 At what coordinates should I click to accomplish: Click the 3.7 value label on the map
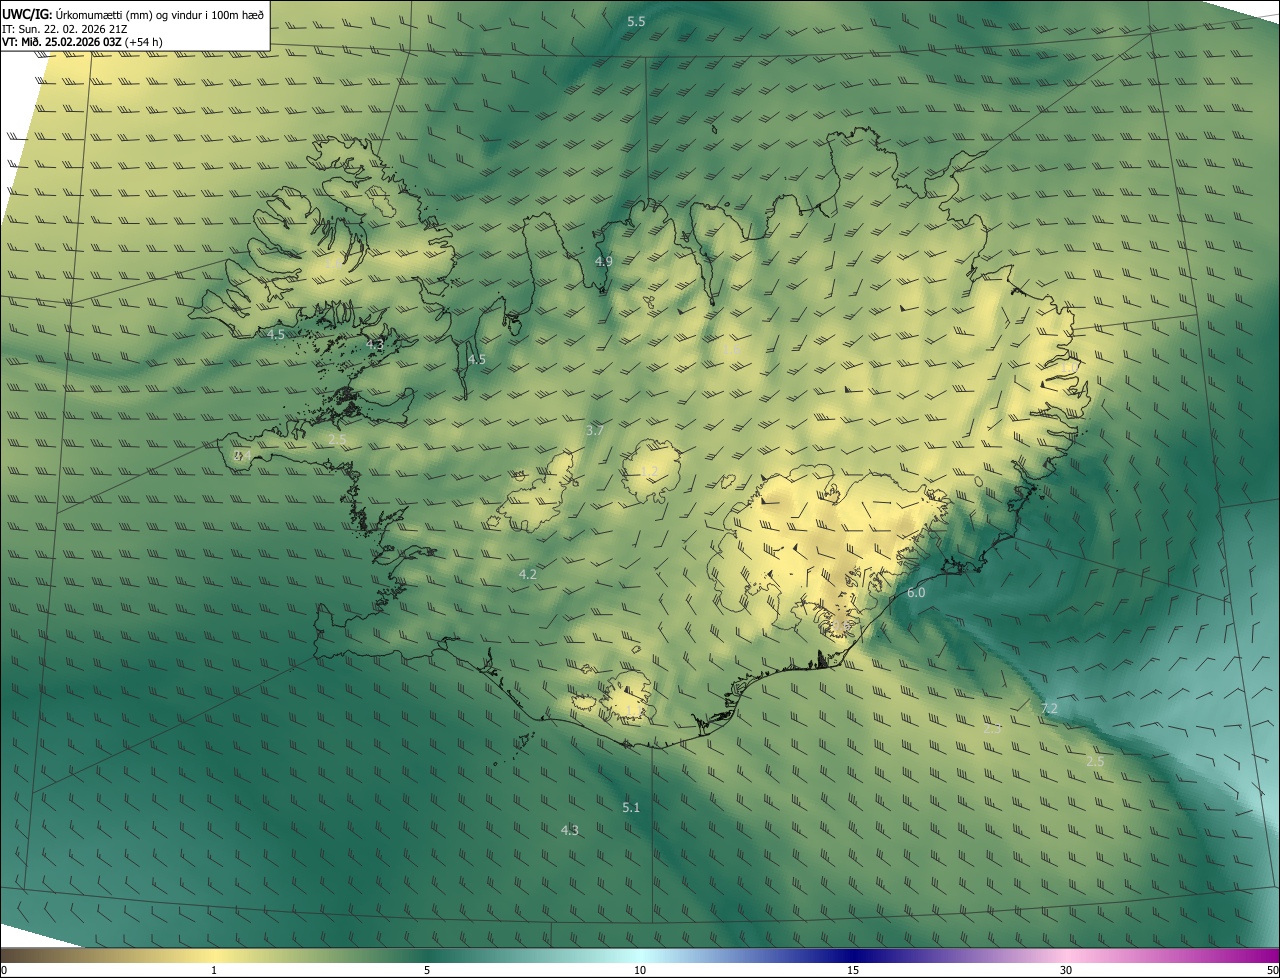tap(595, 430)
